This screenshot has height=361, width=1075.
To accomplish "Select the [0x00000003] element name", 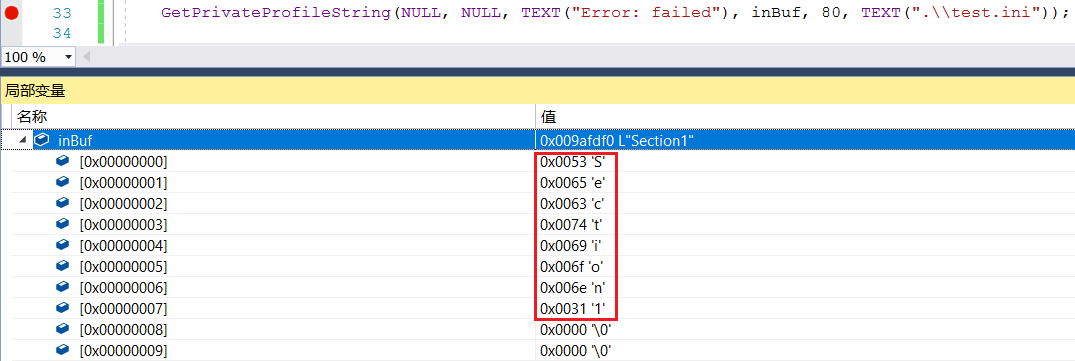I will 123,225.
